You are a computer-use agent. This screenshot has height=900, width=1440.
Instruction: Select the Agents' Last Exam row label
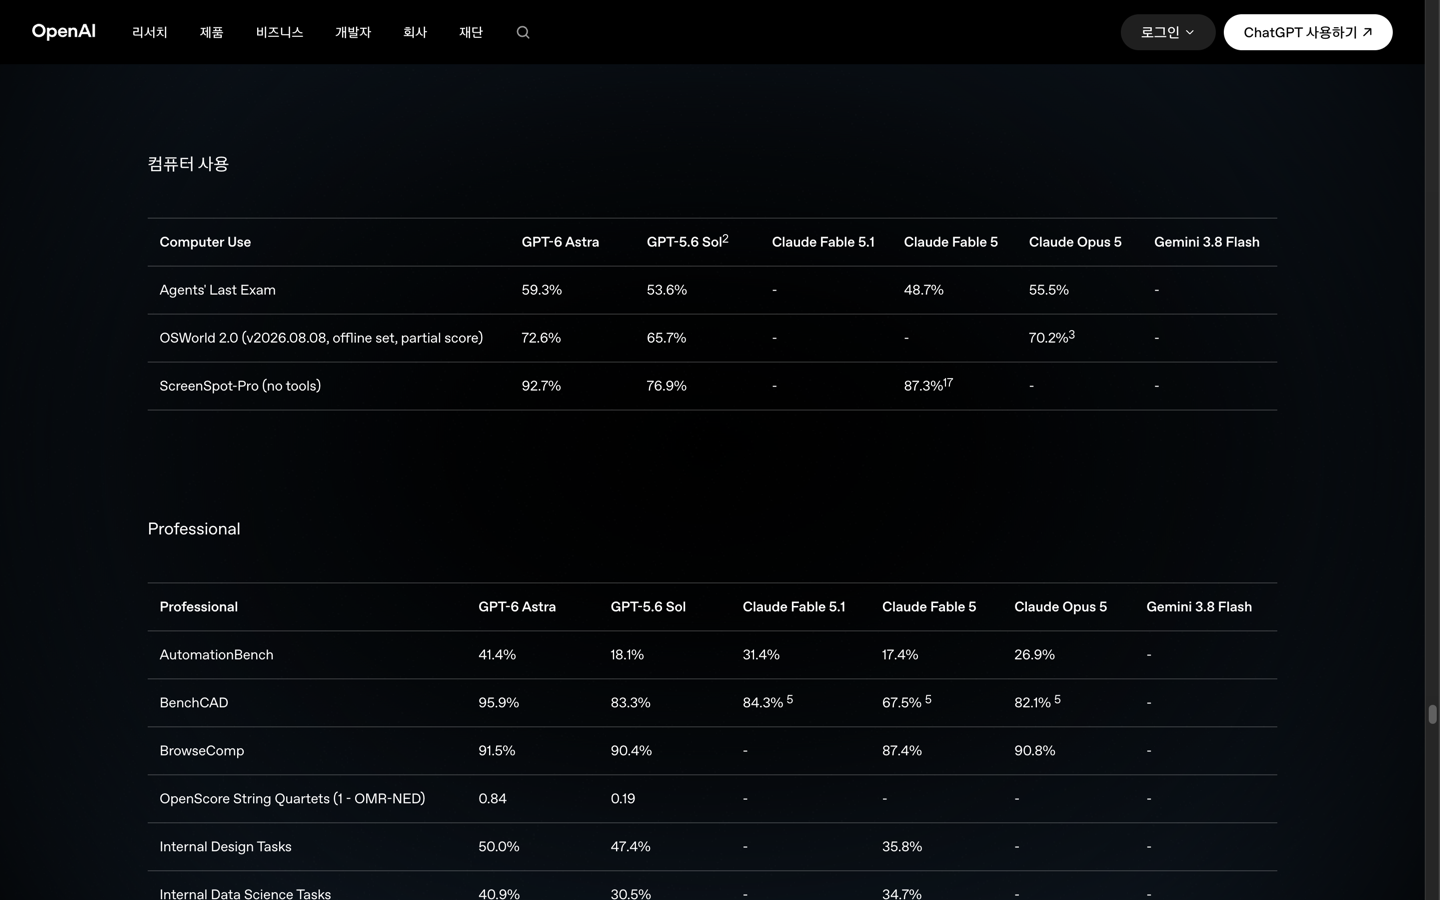click(x=217, y=290)
